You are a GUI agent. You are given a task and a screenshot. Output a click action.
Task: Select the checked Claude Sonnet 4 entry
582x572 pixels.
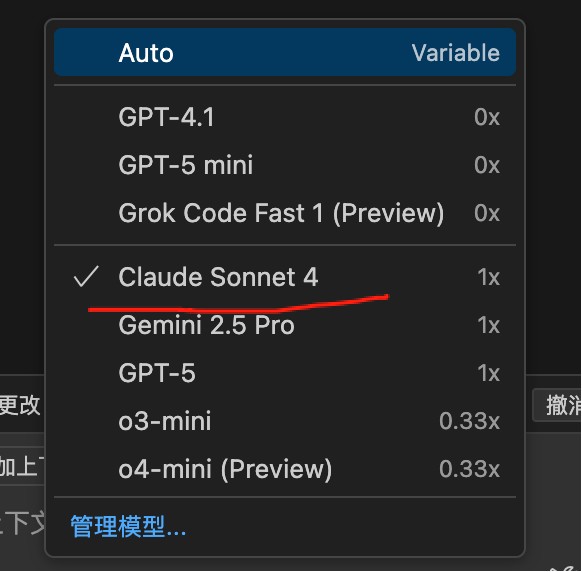(x=285, y=277)
